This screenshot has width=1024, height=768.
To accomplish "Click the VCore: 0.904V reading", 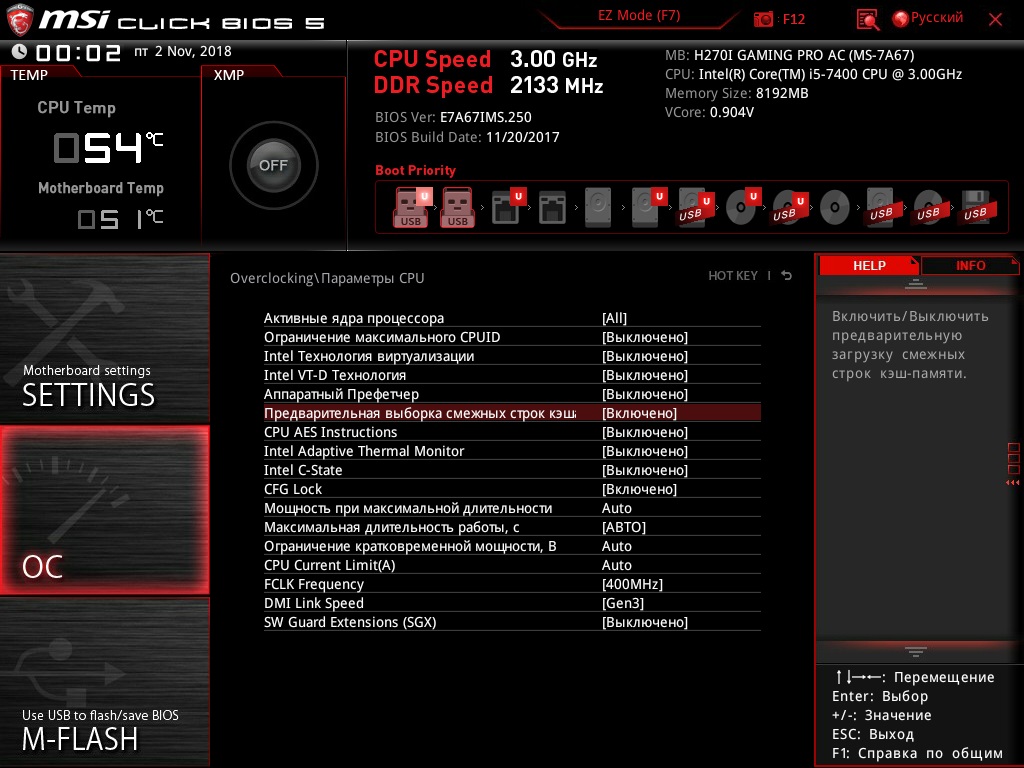I will 709,112.
